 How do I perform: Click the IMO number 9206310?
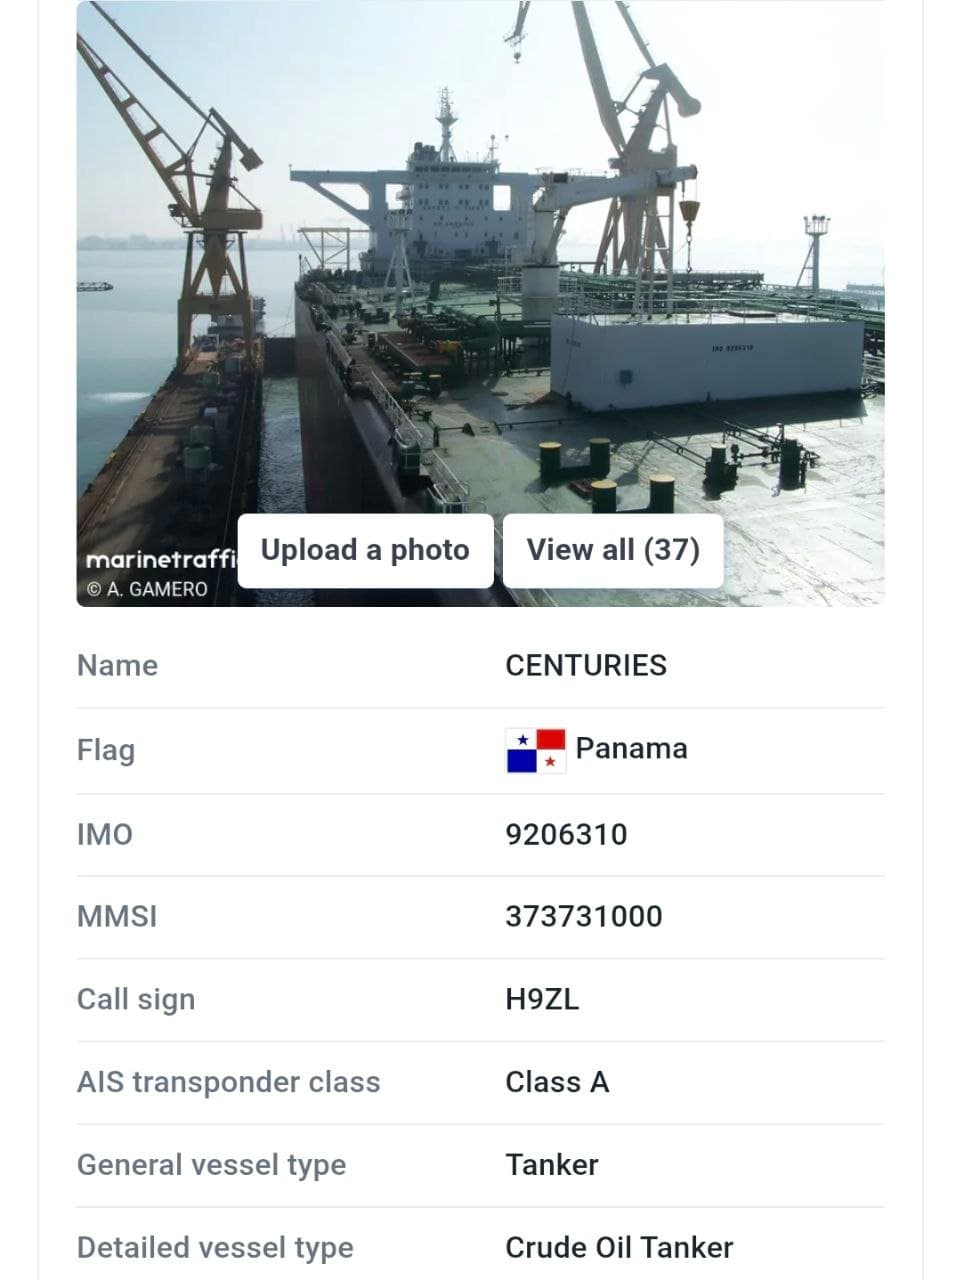coord(566,833)
